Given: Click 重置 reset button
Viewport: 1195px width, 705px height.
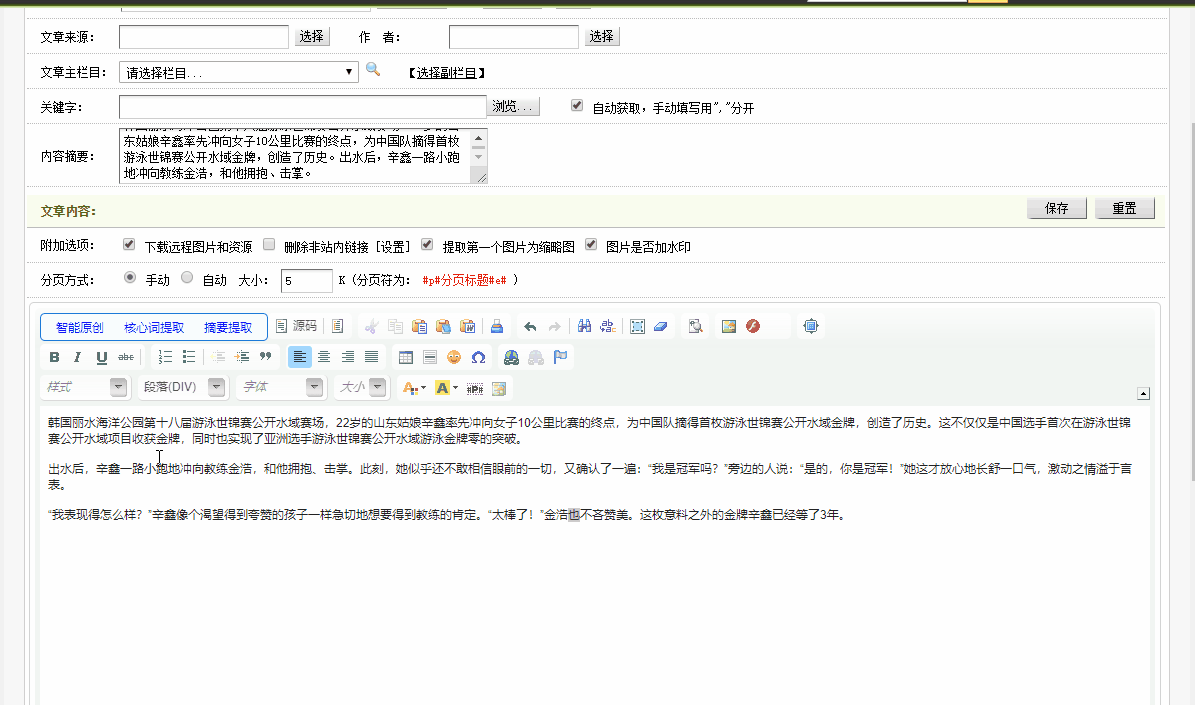Looking at the screenshot, I should coord(1124,208).
